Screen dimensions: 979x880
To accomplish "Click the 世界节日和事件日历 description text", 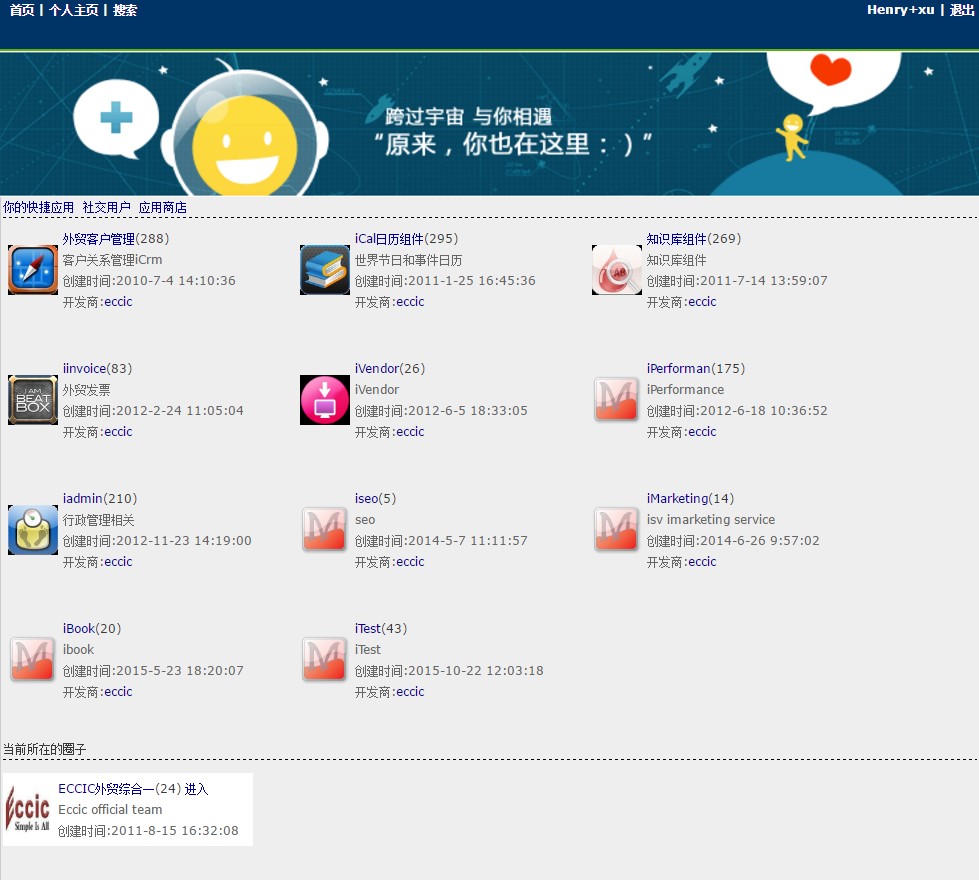I will point(408,260).
